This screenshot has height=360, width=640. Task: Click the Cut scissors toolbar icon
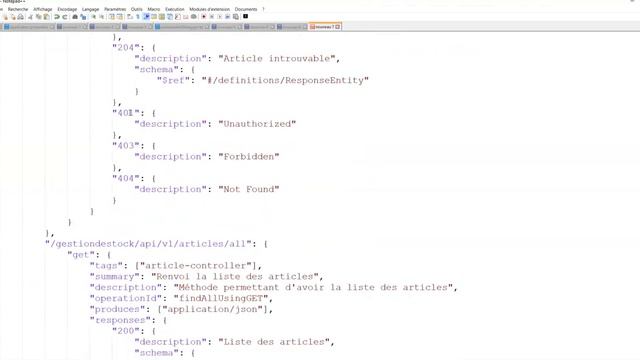tap(30, 17)
